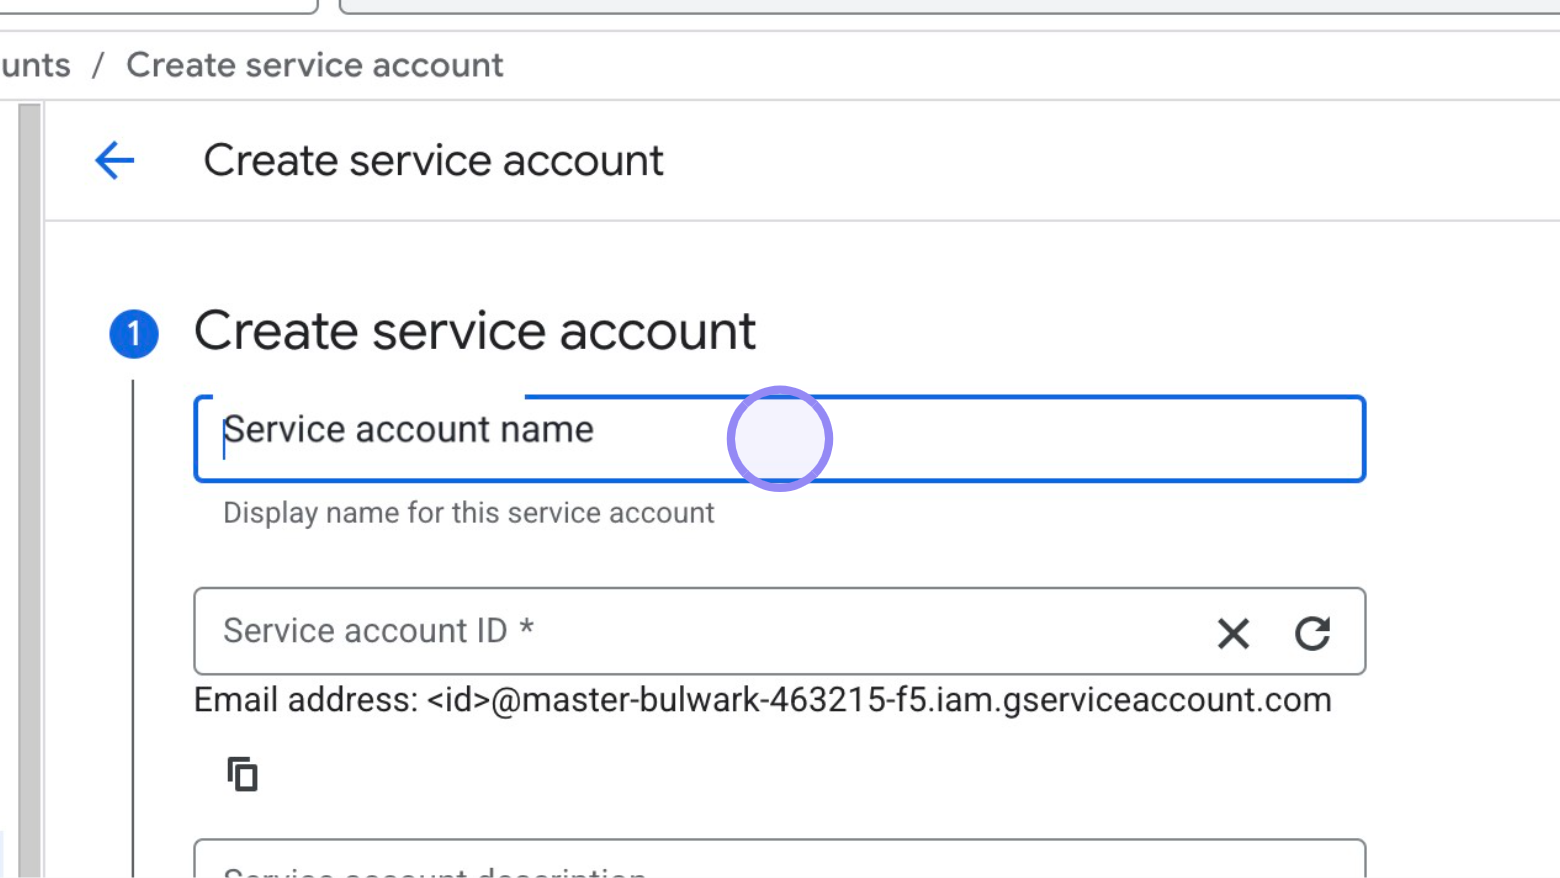Navigate to the truncated service accounts breadcrumb

pyautogui.click(x=34, y=64)
